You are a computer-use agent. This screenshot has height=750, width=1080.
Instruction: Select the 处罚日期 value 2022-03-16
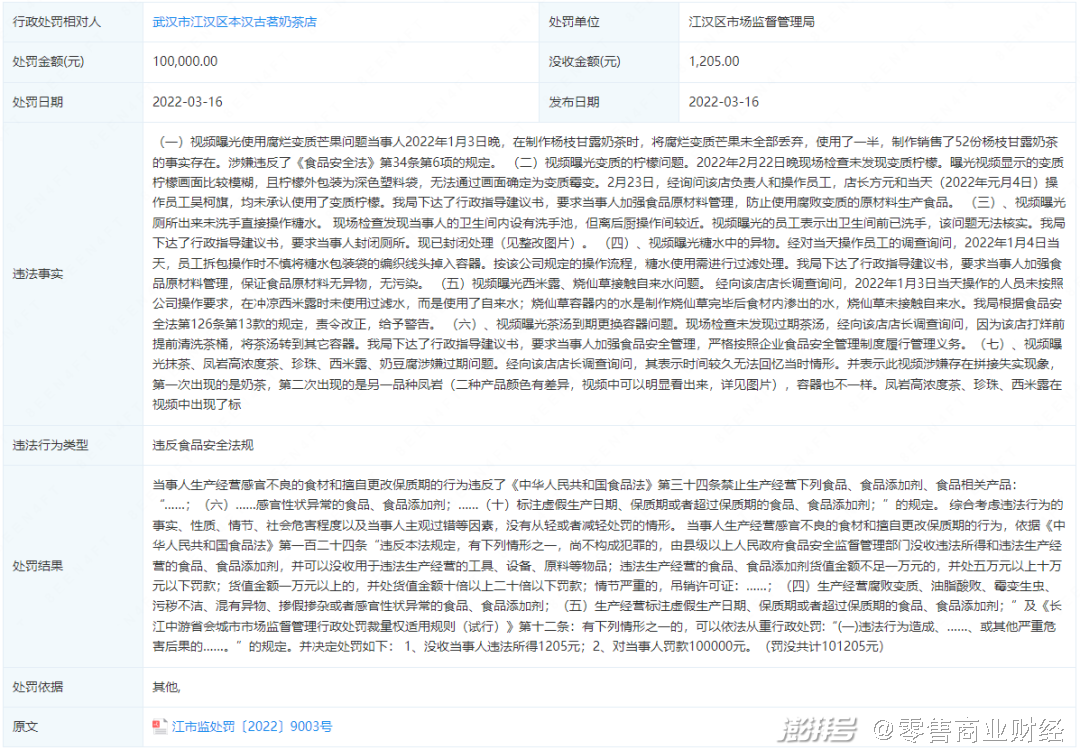pos(187,102)
